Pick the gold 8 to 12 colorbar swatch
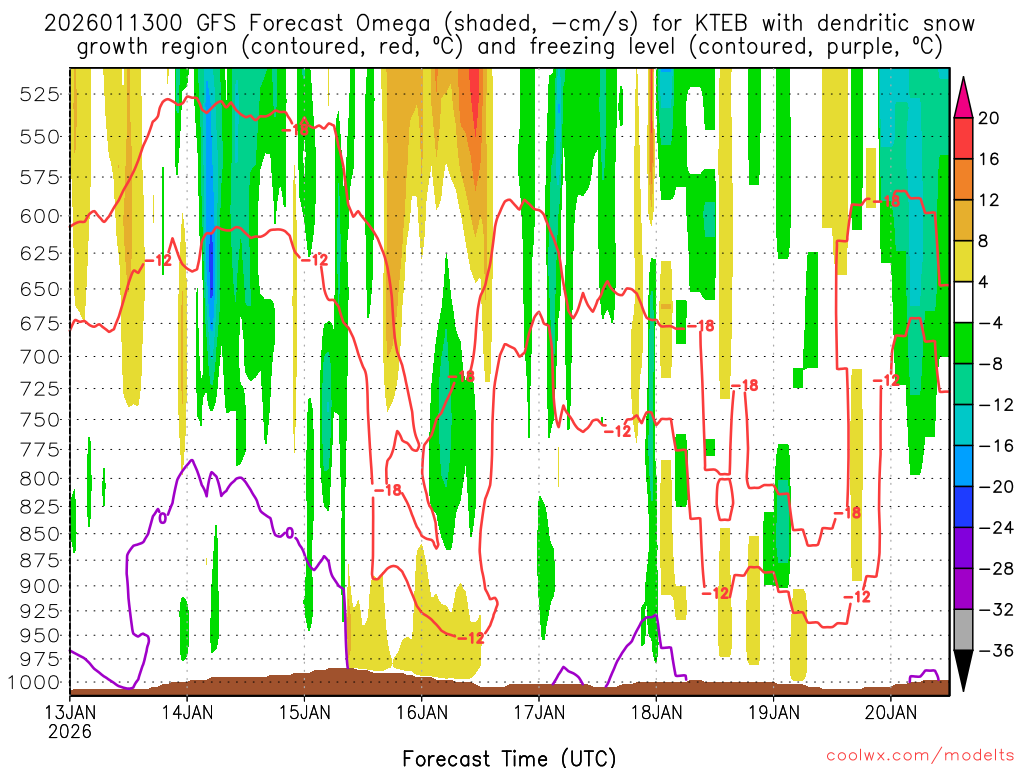This screenshot has height=768, width=1024. [x=963, y=220]
